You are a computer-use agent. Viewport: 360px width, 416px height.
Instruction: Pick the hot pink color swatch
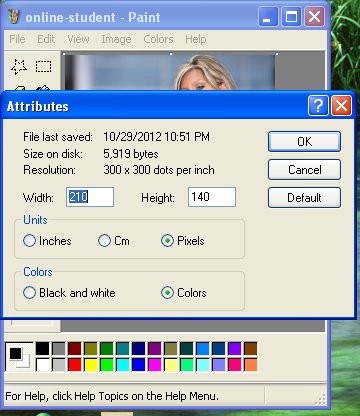pyautogui.click(x=234, y=365)
